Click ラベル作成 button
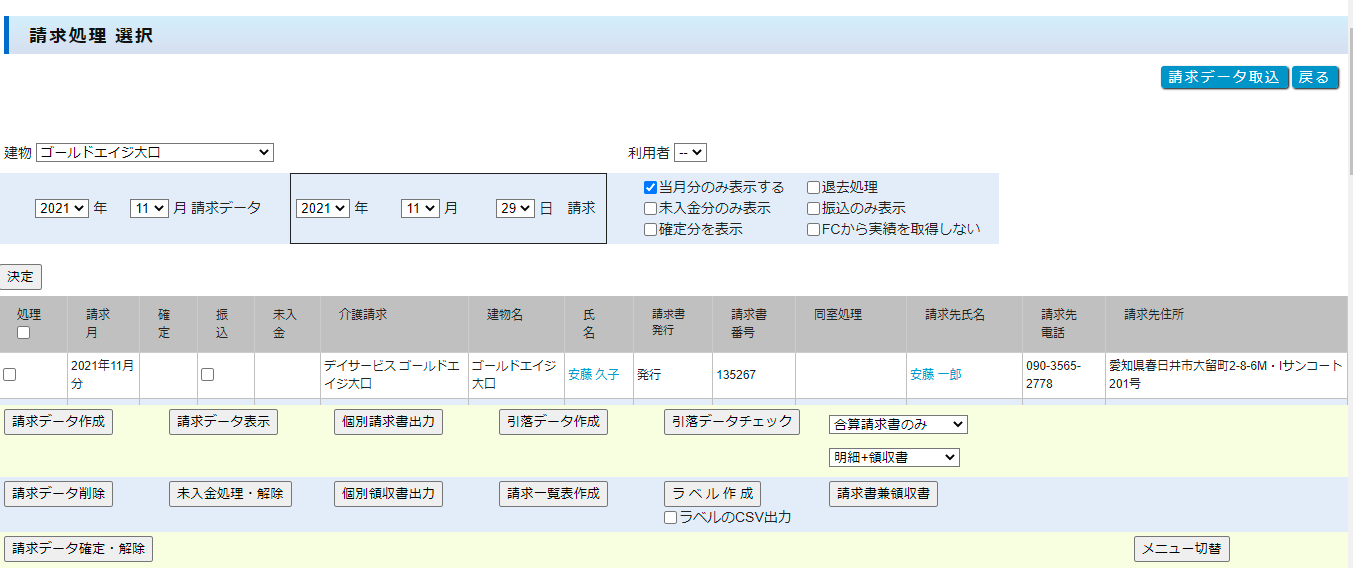The width and height of the screenshot is (1353, 568). 712,494
